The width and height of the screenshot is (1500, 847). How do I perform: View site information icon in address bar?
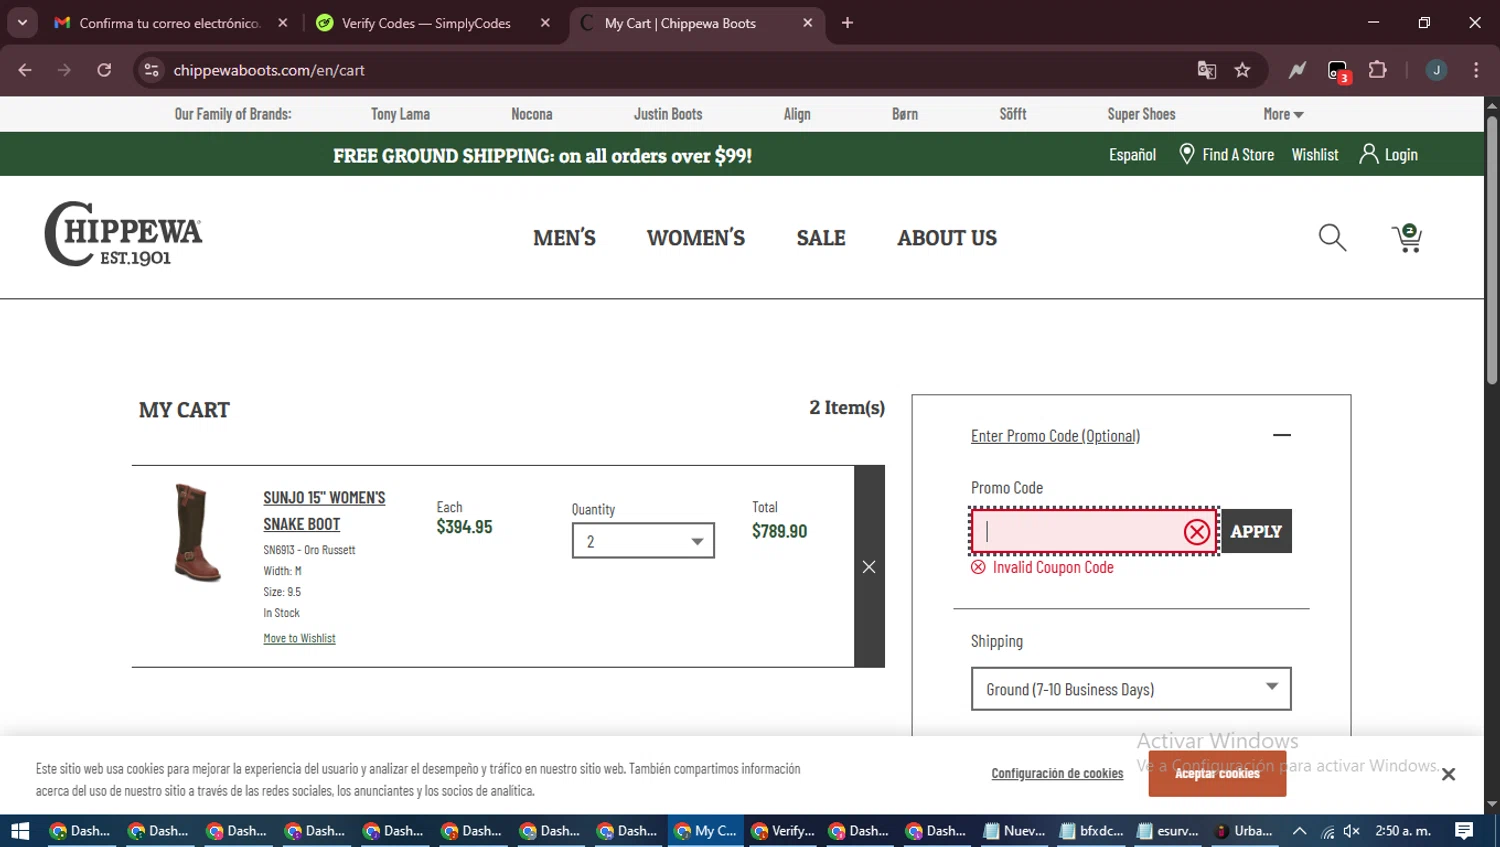point(152,70)
